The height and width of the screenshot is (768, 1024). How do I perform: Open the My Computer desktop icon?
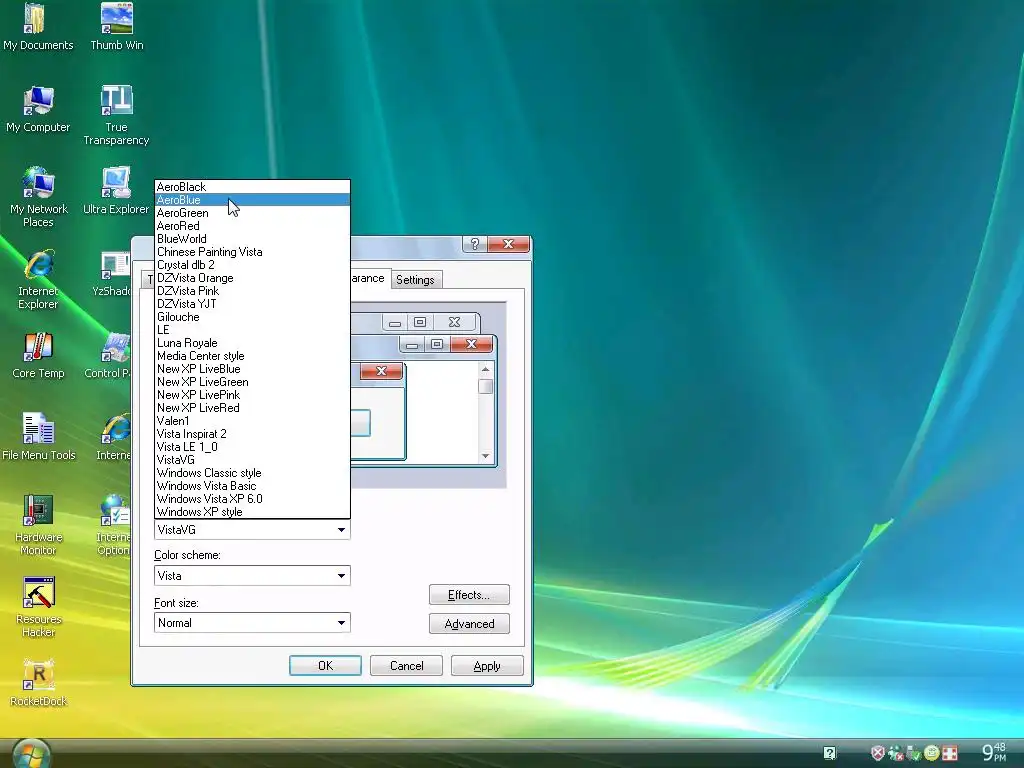point(38,109)
